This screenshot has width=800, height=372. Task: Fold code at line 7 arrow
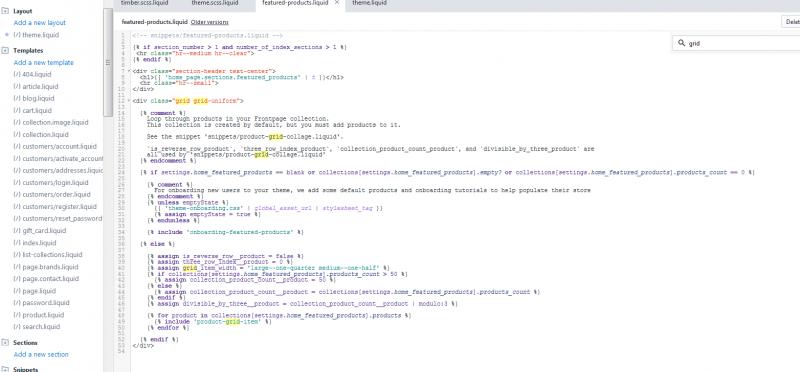tap(129, 71)
